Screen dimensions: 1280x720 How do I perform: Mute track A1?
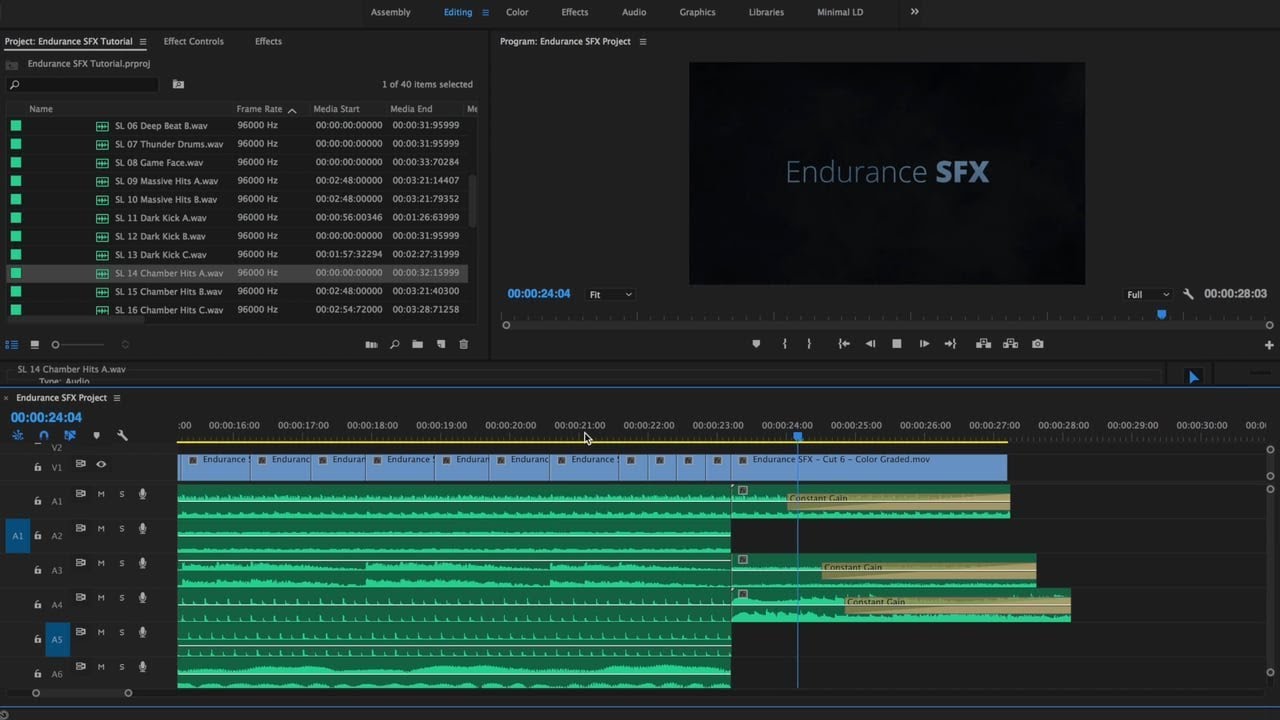click(101, 494)
